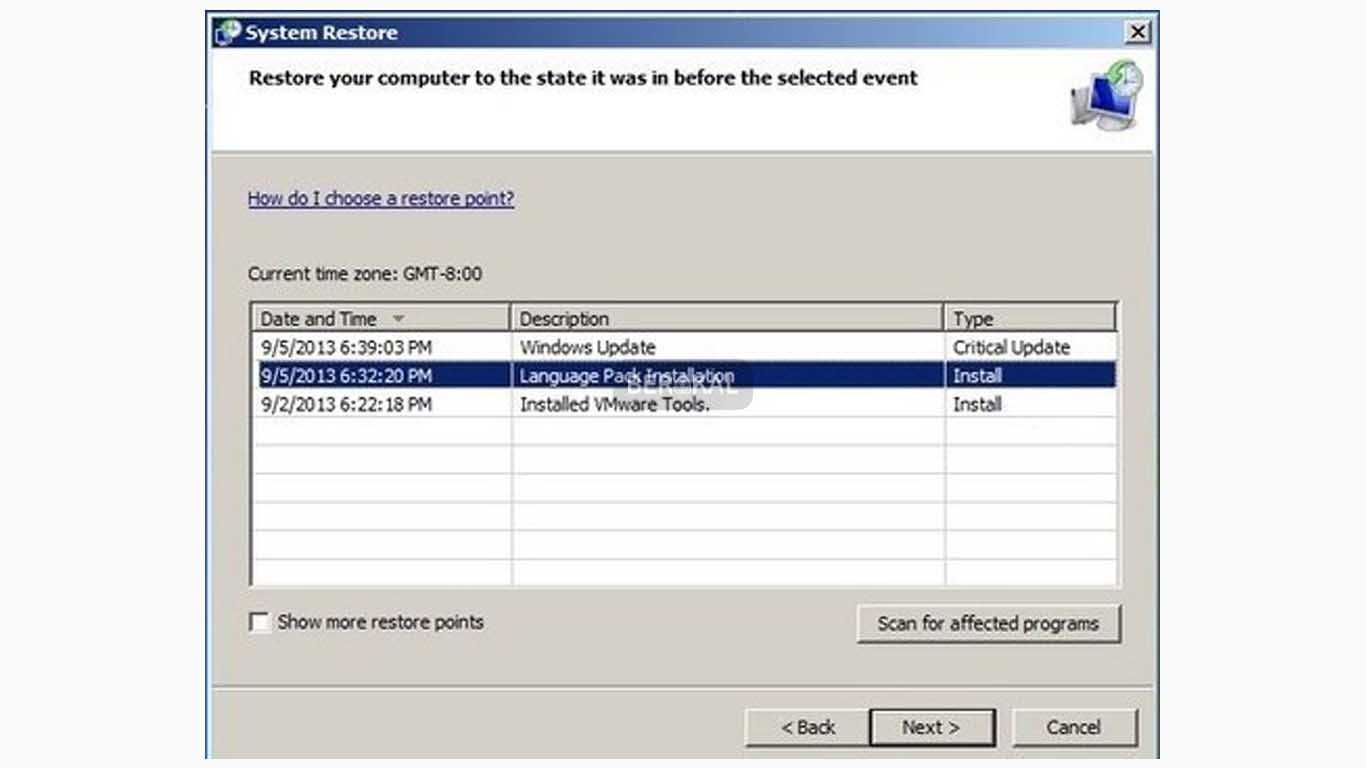
Task: Click the System Restore computer clock graphic
Action: (x=1107, y=95)
